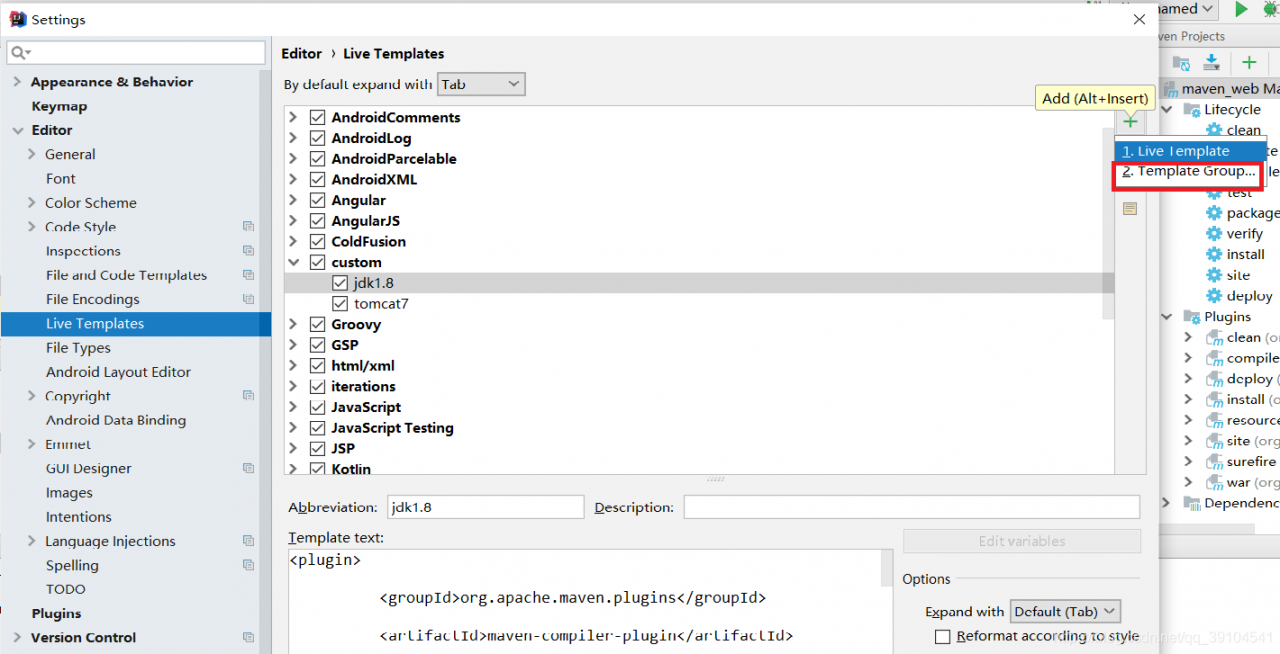1280x654 pixels.
Task: Click the project-level badge icon beside Copyright
Action: pyautogui.click(x=248, y=396)
